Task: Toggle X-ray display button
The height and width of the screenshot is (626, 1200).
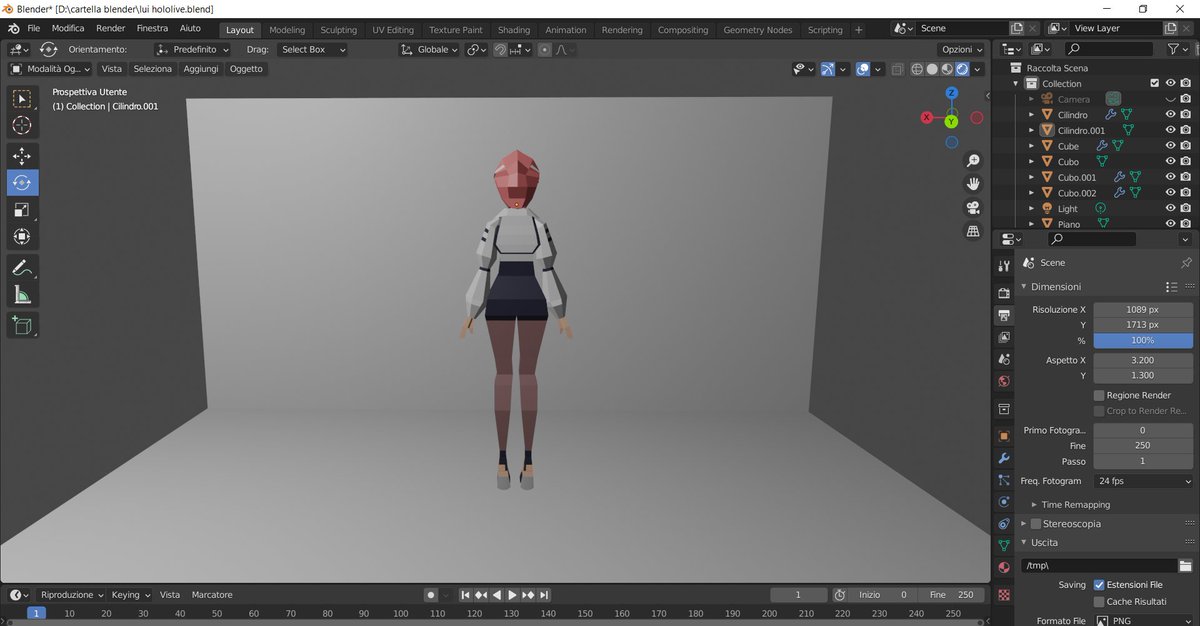Action: [x=897, y=69]
